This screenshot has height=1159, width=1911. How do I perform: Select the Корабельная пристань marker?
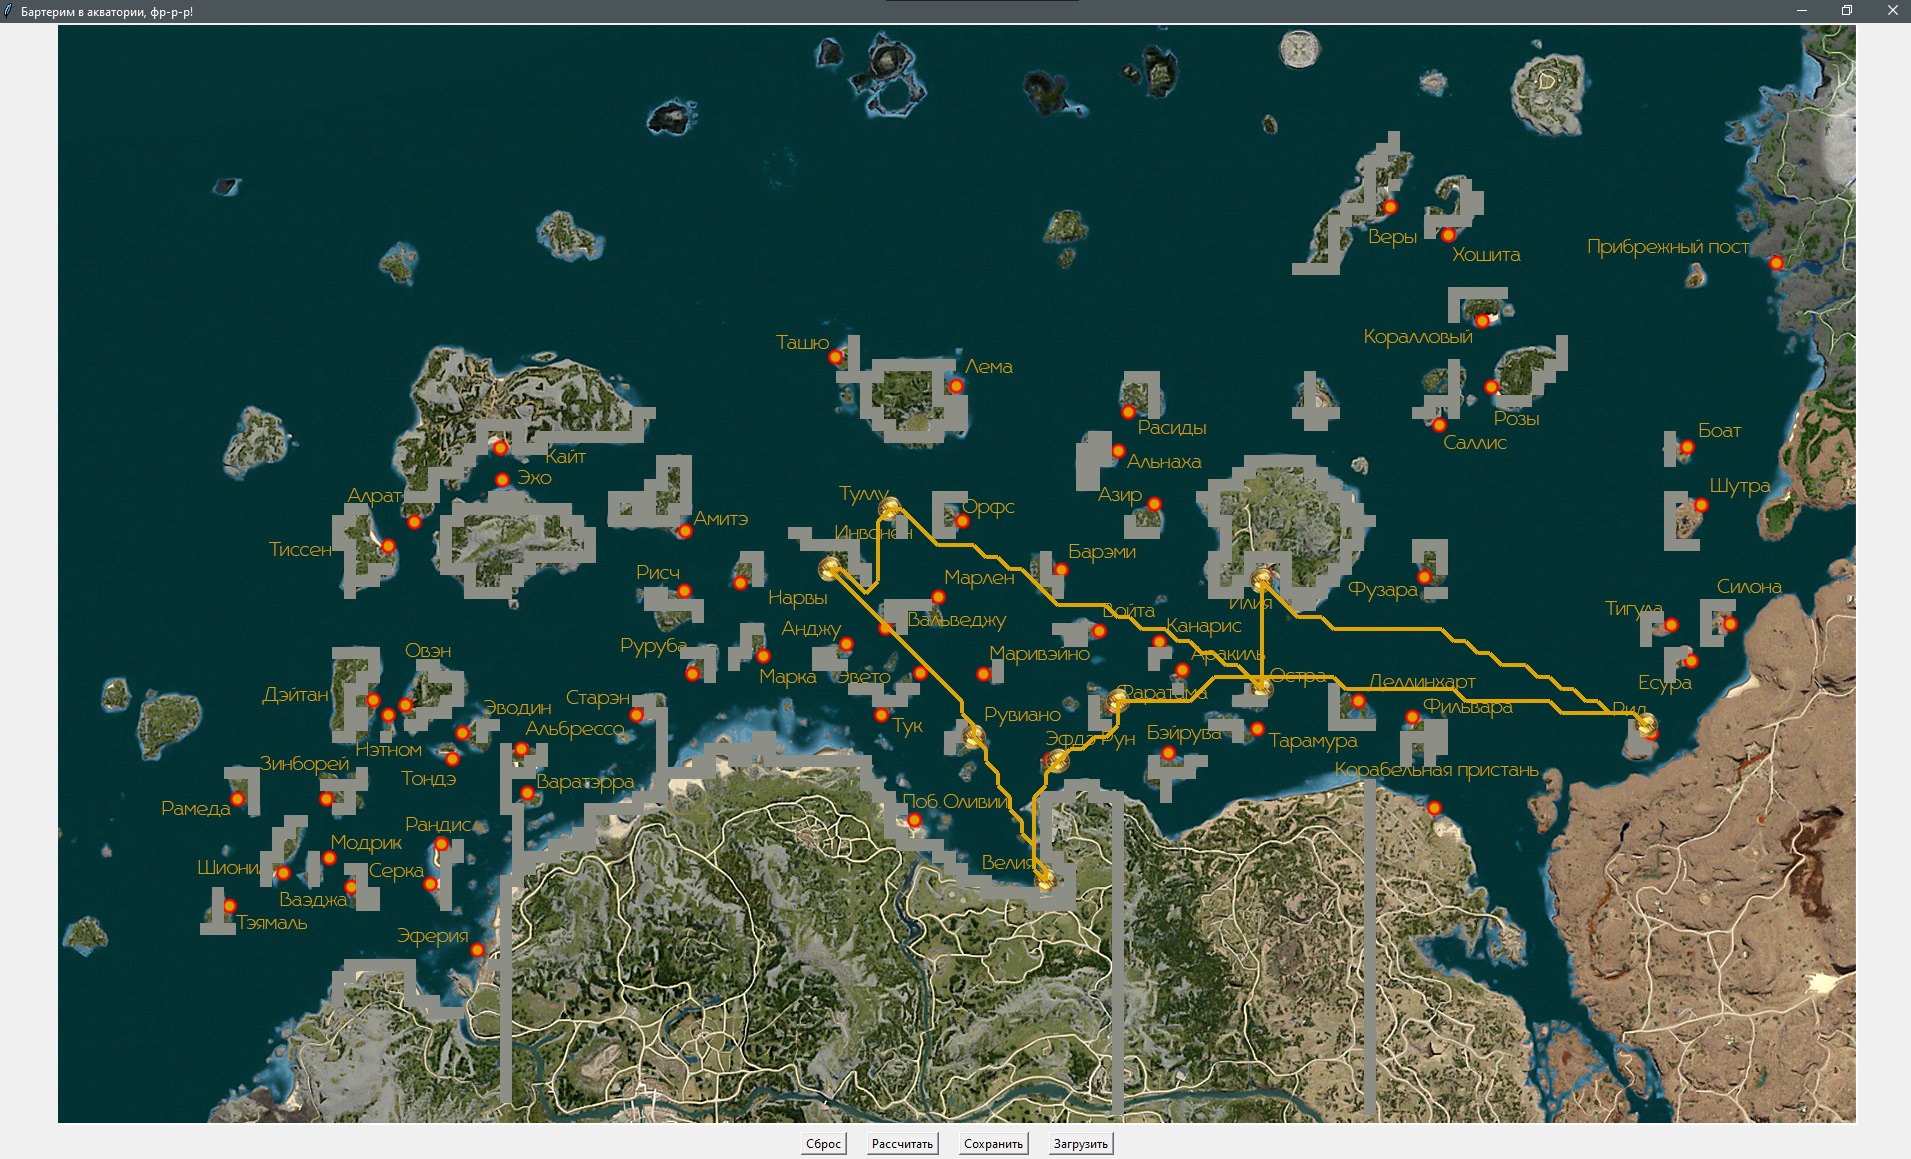[x=1434, y=808]
